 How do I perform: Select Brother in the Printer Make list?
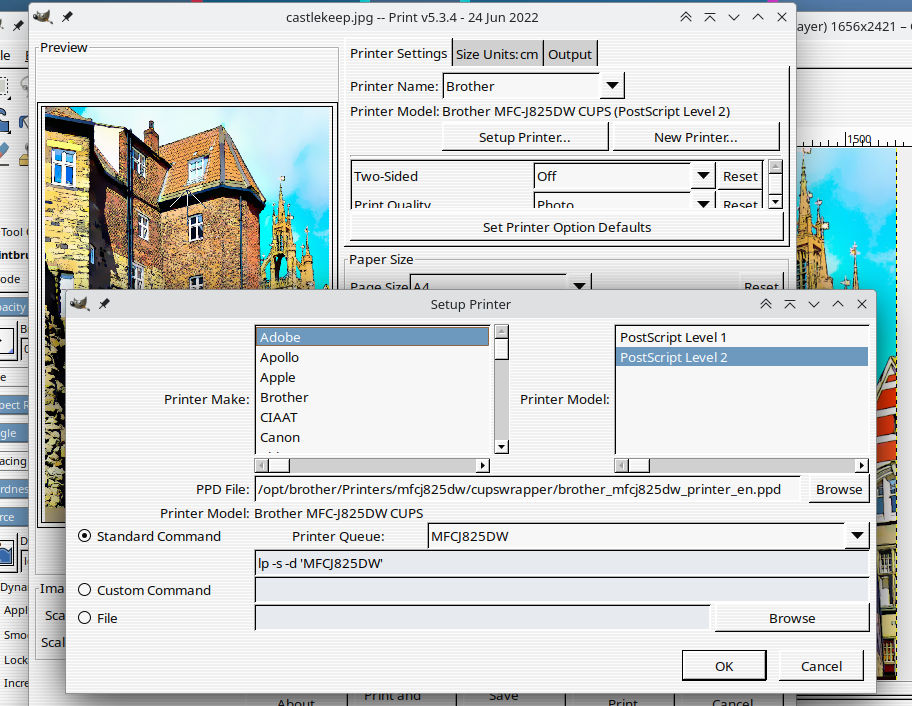point(284,397)
